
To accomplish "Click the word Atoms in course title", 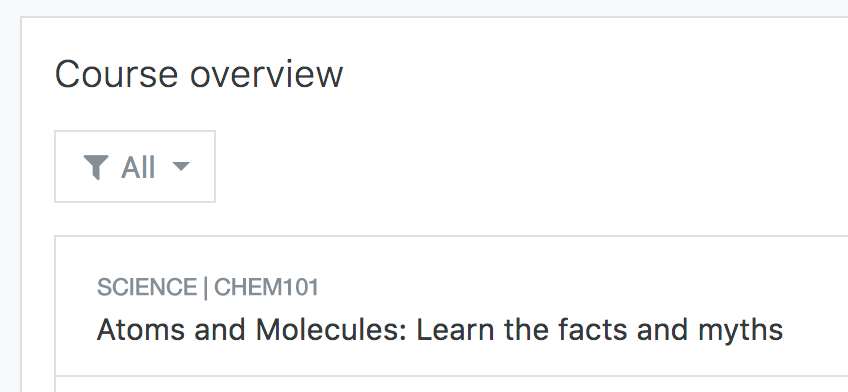I will [142, 329].
